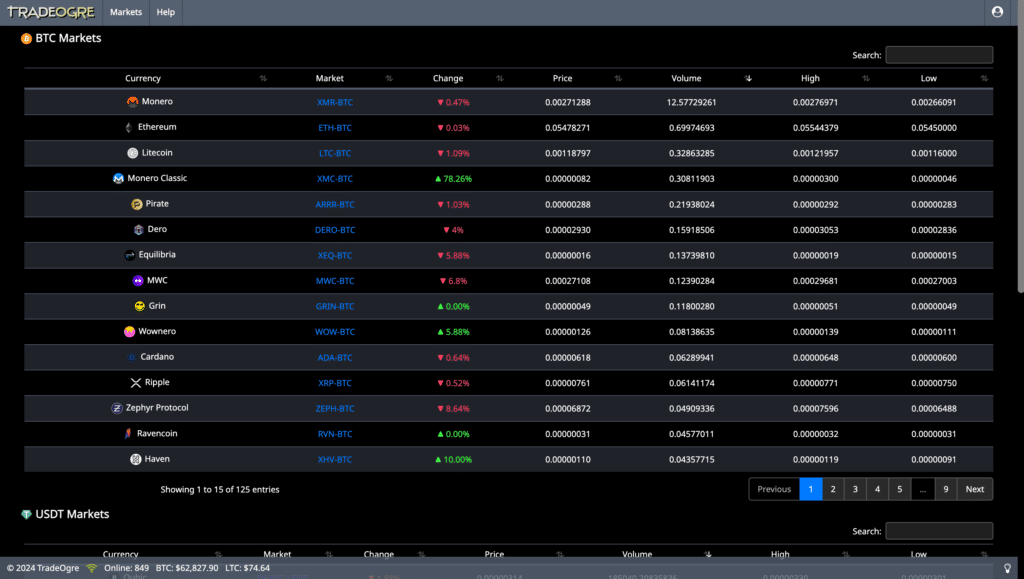Open the ARRR-BTC market link
The height and width of the screenshot is (579, 1024).
click(335, 204)
